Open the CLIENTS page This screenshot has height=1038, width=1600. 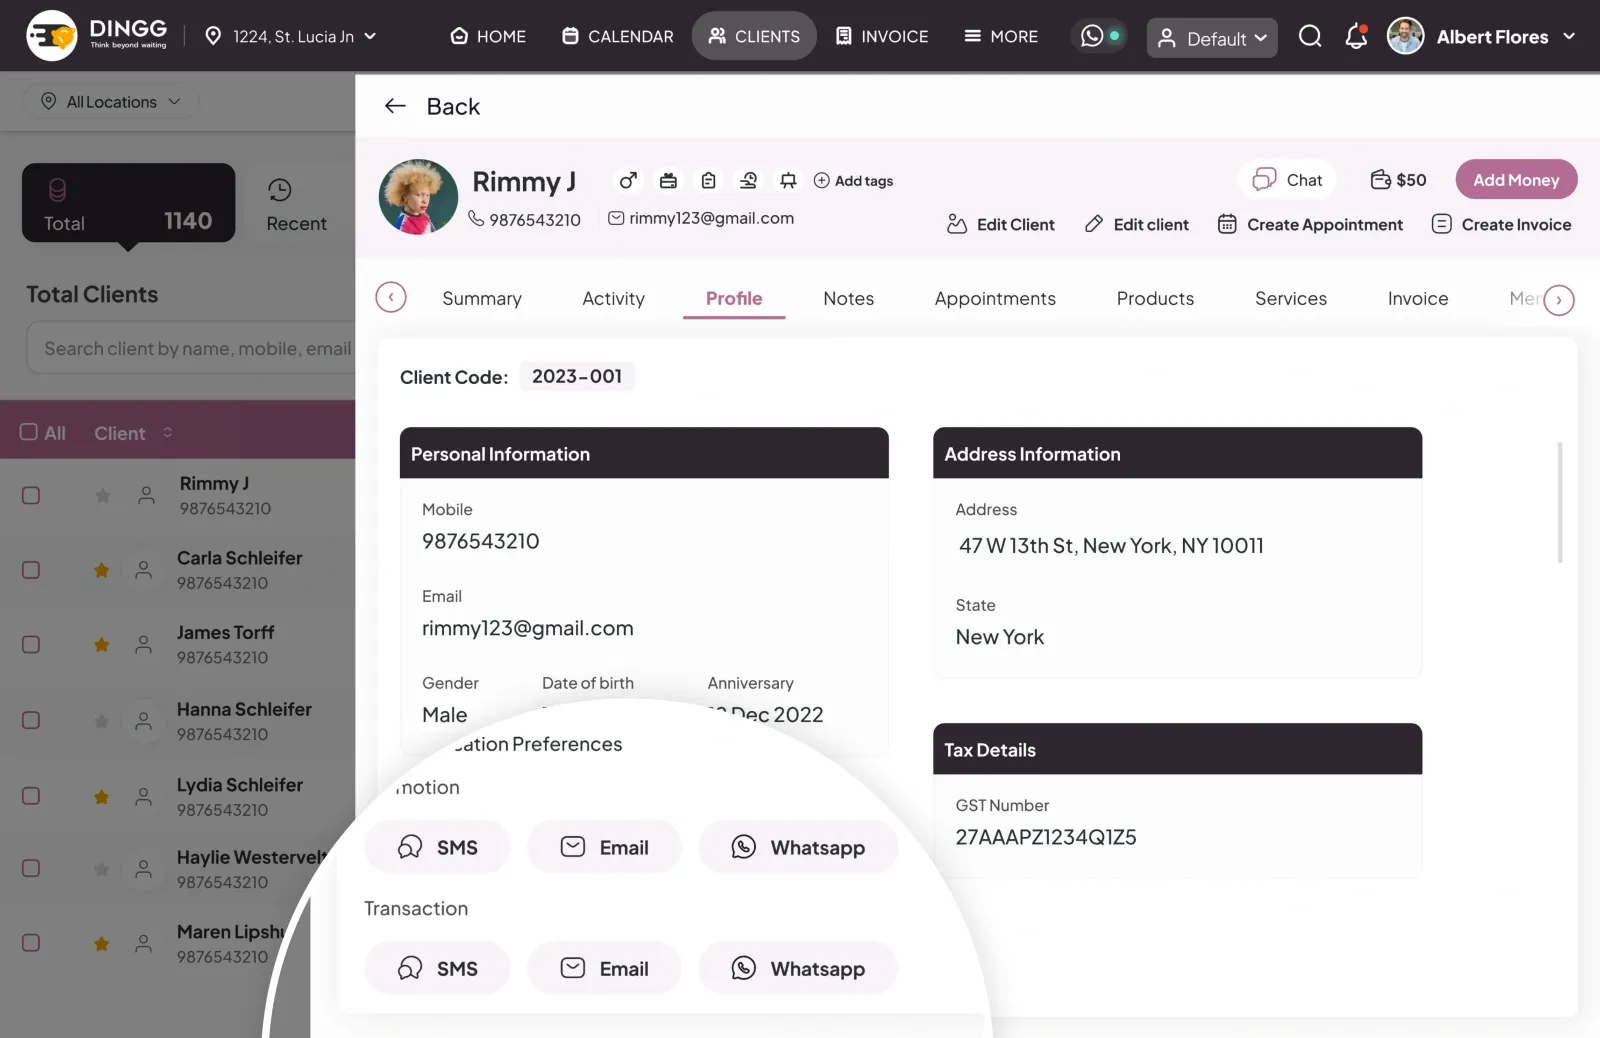754,36
